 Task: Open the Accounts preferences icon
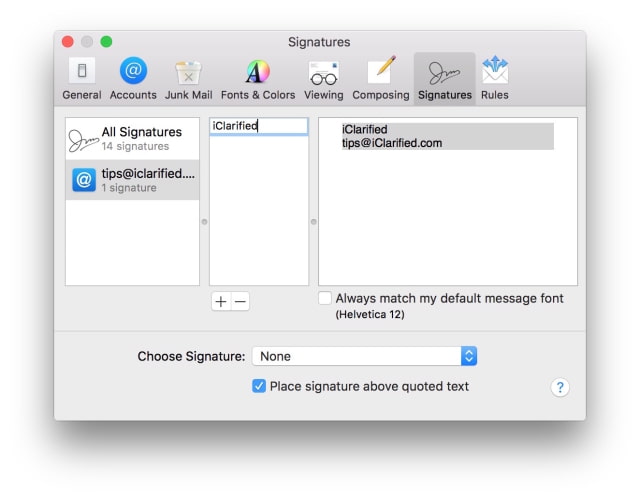pyautogui.click(x=133, y=78)
